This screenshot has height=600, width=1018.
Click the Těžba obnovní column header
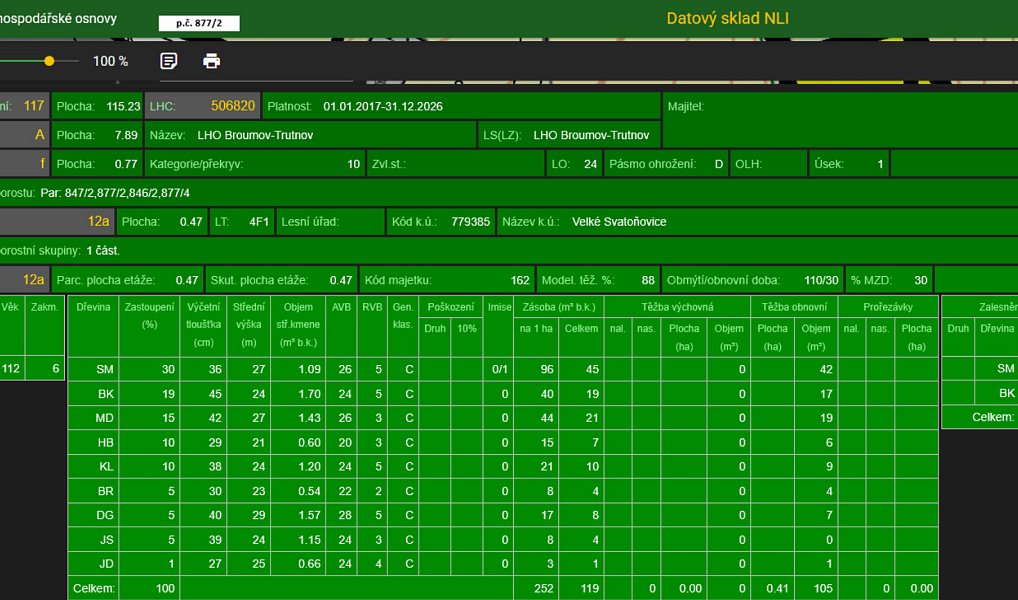794,307
